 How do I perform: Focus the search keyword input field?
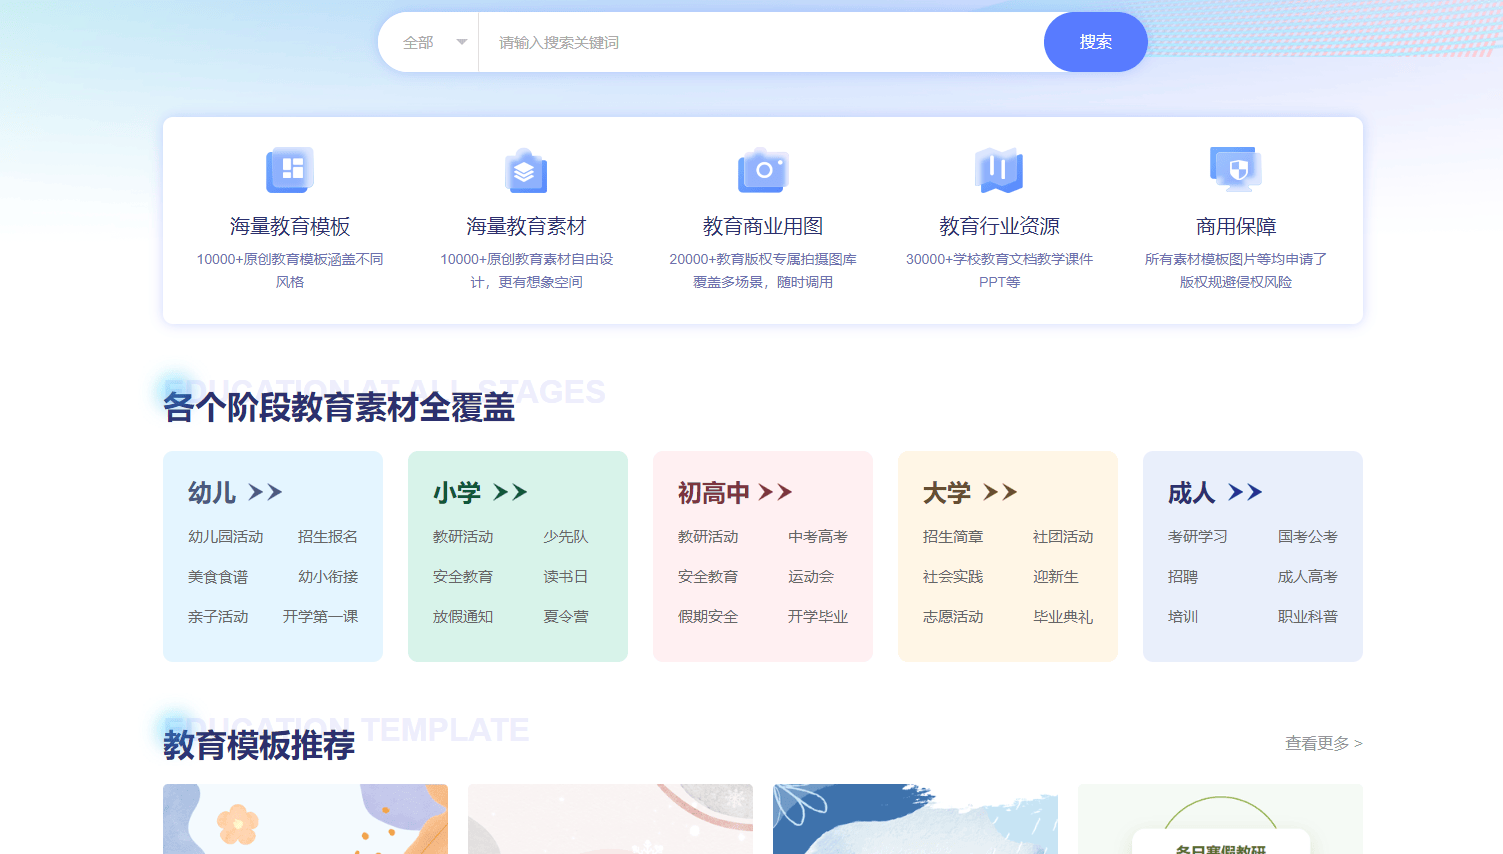pyautogui.click(x=760, y=42)
